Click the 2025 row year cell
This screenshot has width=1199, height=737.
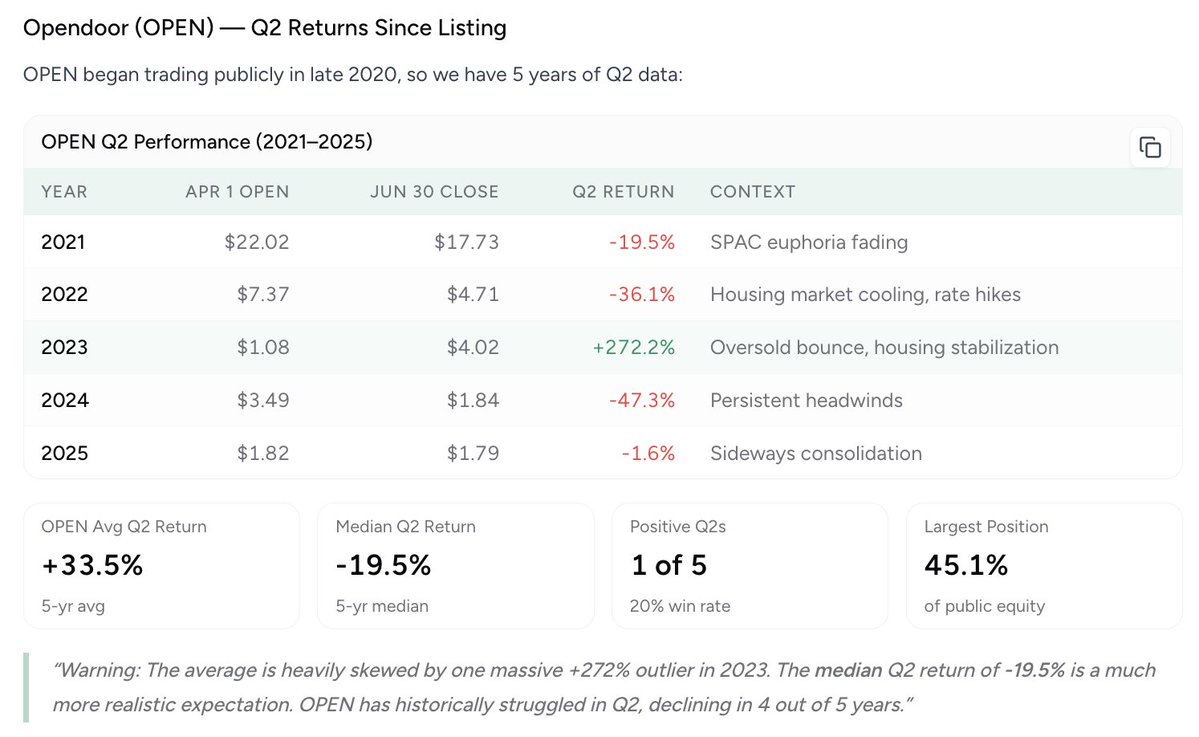click(x=64, y=453)
